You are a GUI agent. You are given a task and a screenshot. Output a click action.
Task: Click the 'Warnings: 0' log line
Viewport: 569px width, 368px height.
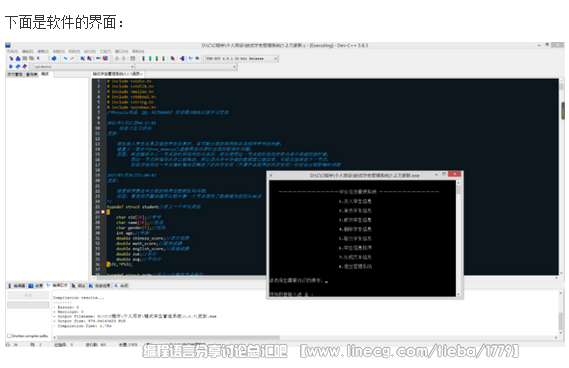coord(68,312)
